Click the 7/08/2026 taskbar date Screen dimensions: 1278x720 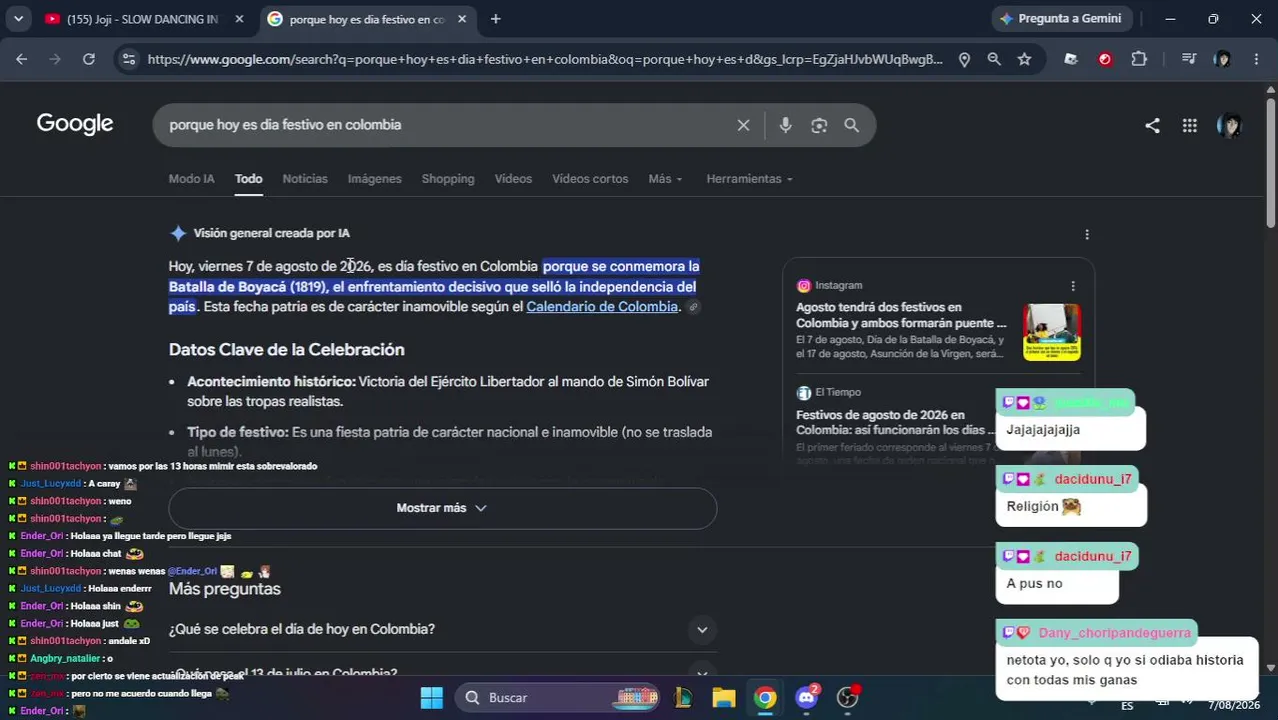pos(1234,705)
